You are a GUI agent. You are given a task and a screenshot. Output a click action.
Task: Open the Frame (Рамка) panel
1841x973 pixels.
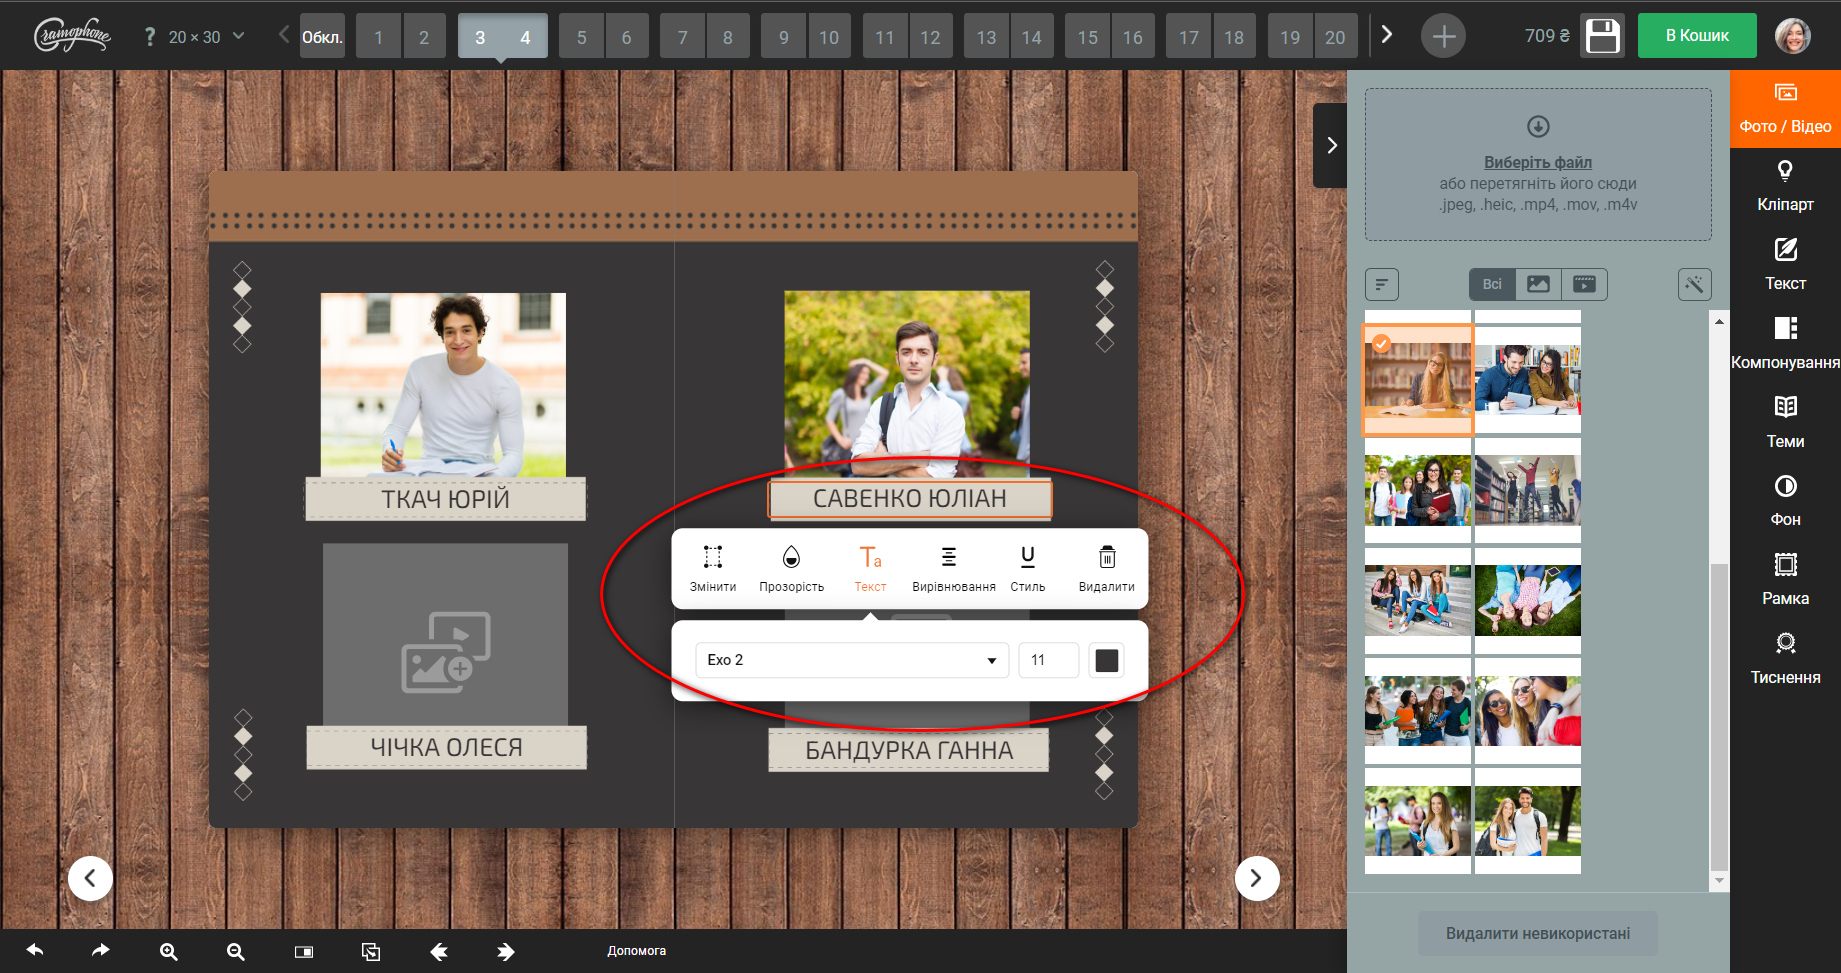1785,579
